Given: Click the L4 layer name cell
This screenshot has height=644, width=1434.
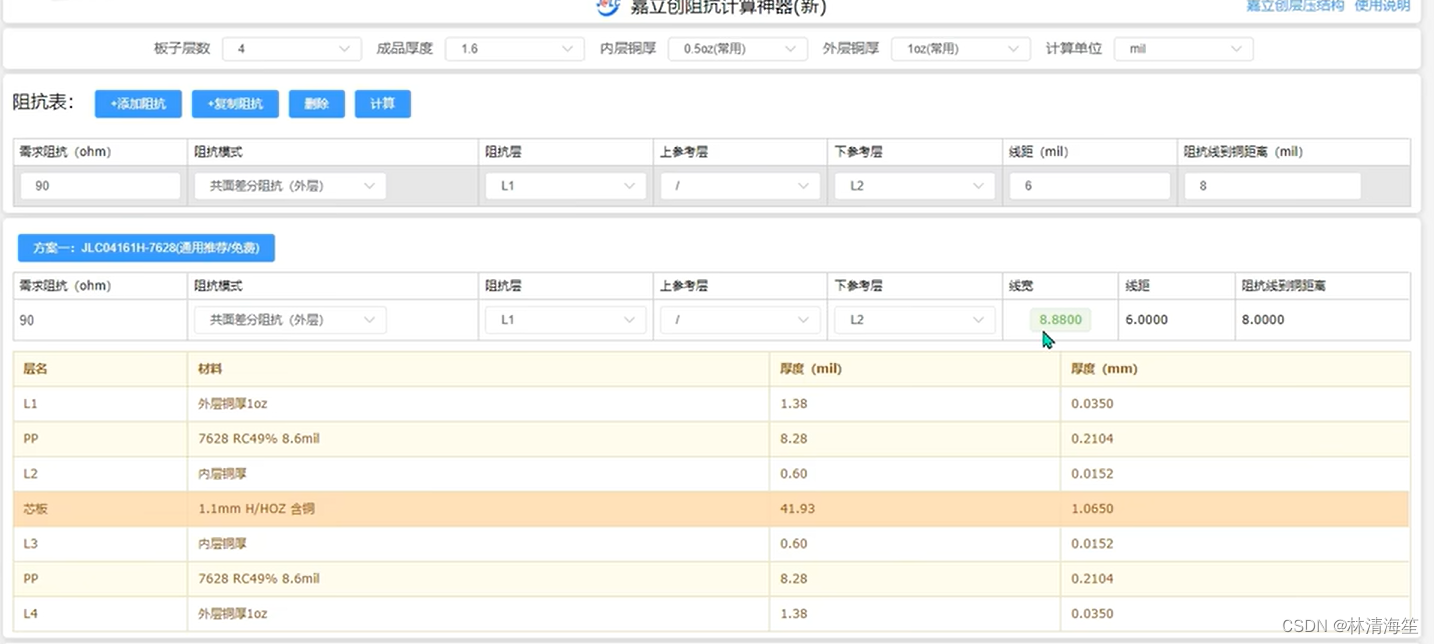Looking at the screenshot, I should pos(100,614).
